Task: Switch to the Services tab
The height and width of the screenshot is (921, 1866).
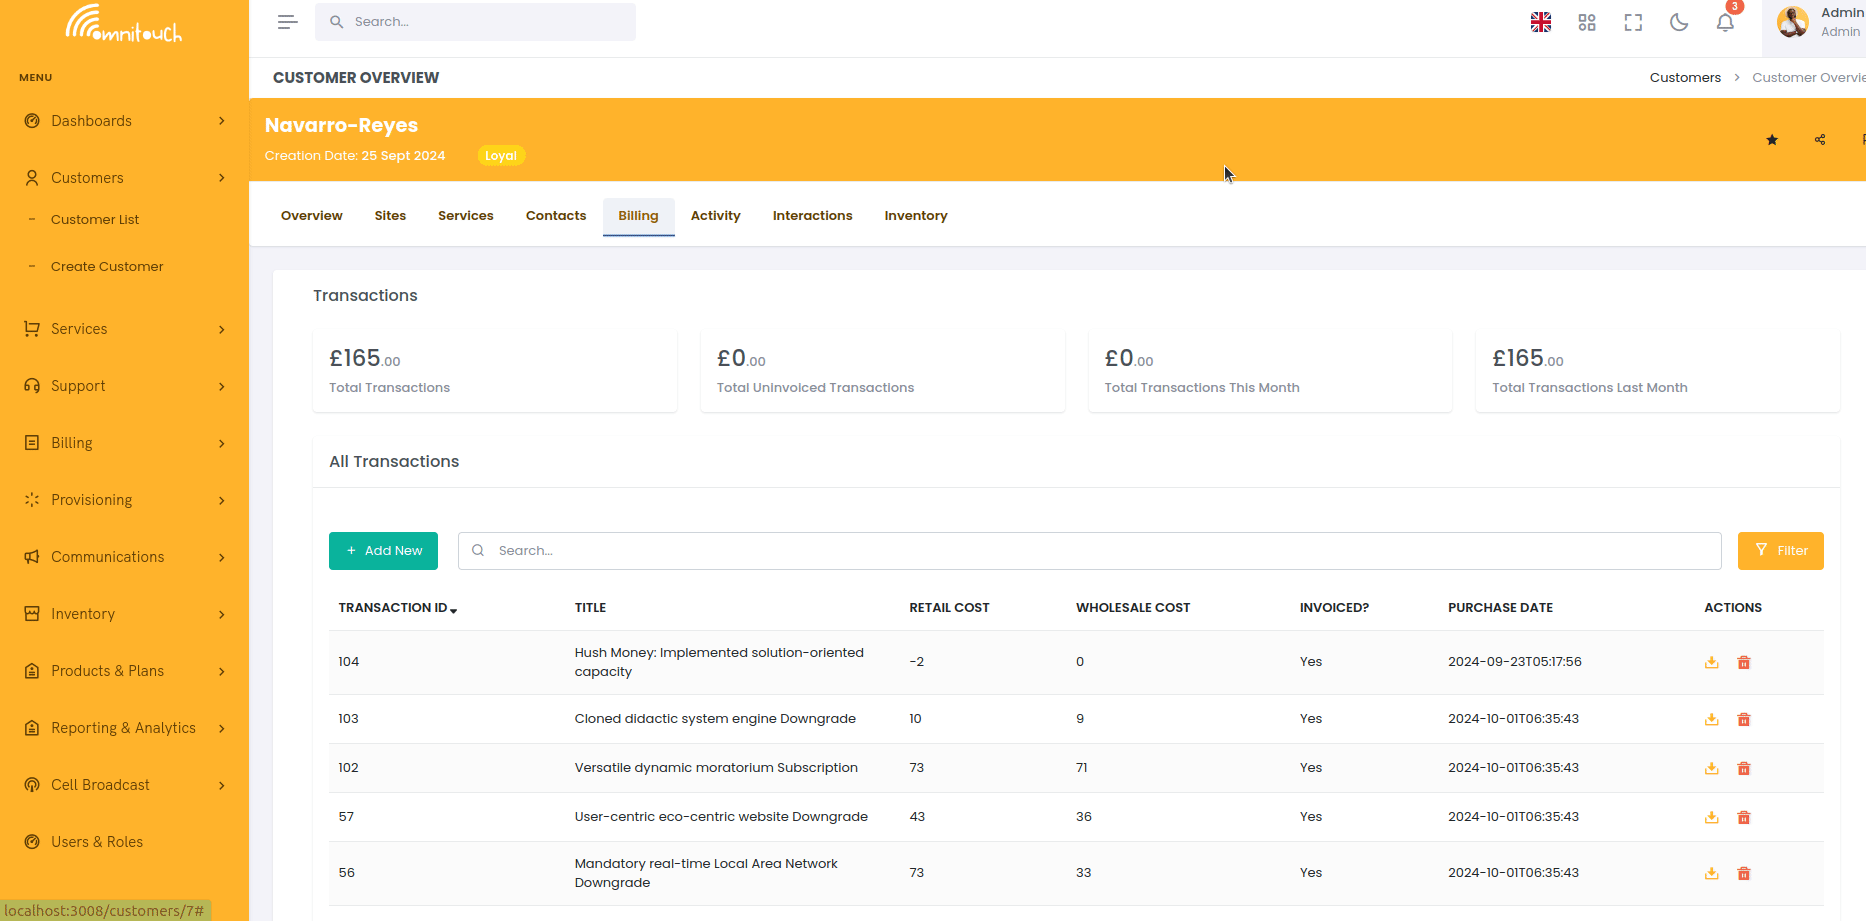Action: pyautogui.click(x=465, y=216)
